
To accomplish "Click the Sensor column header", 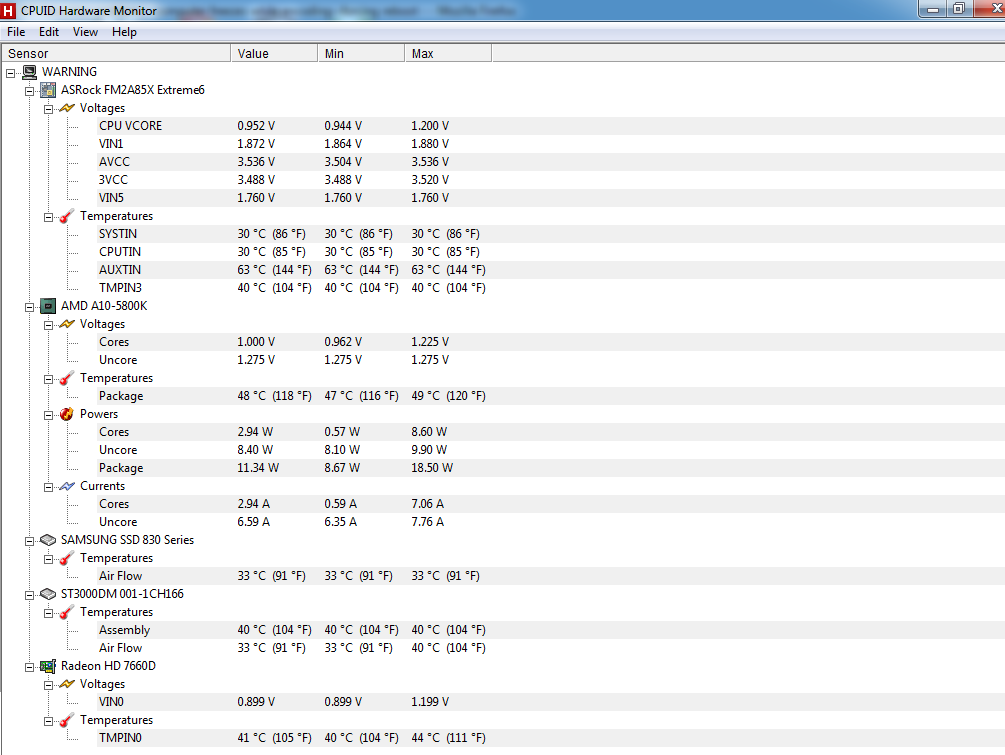I will coord(116,53).
